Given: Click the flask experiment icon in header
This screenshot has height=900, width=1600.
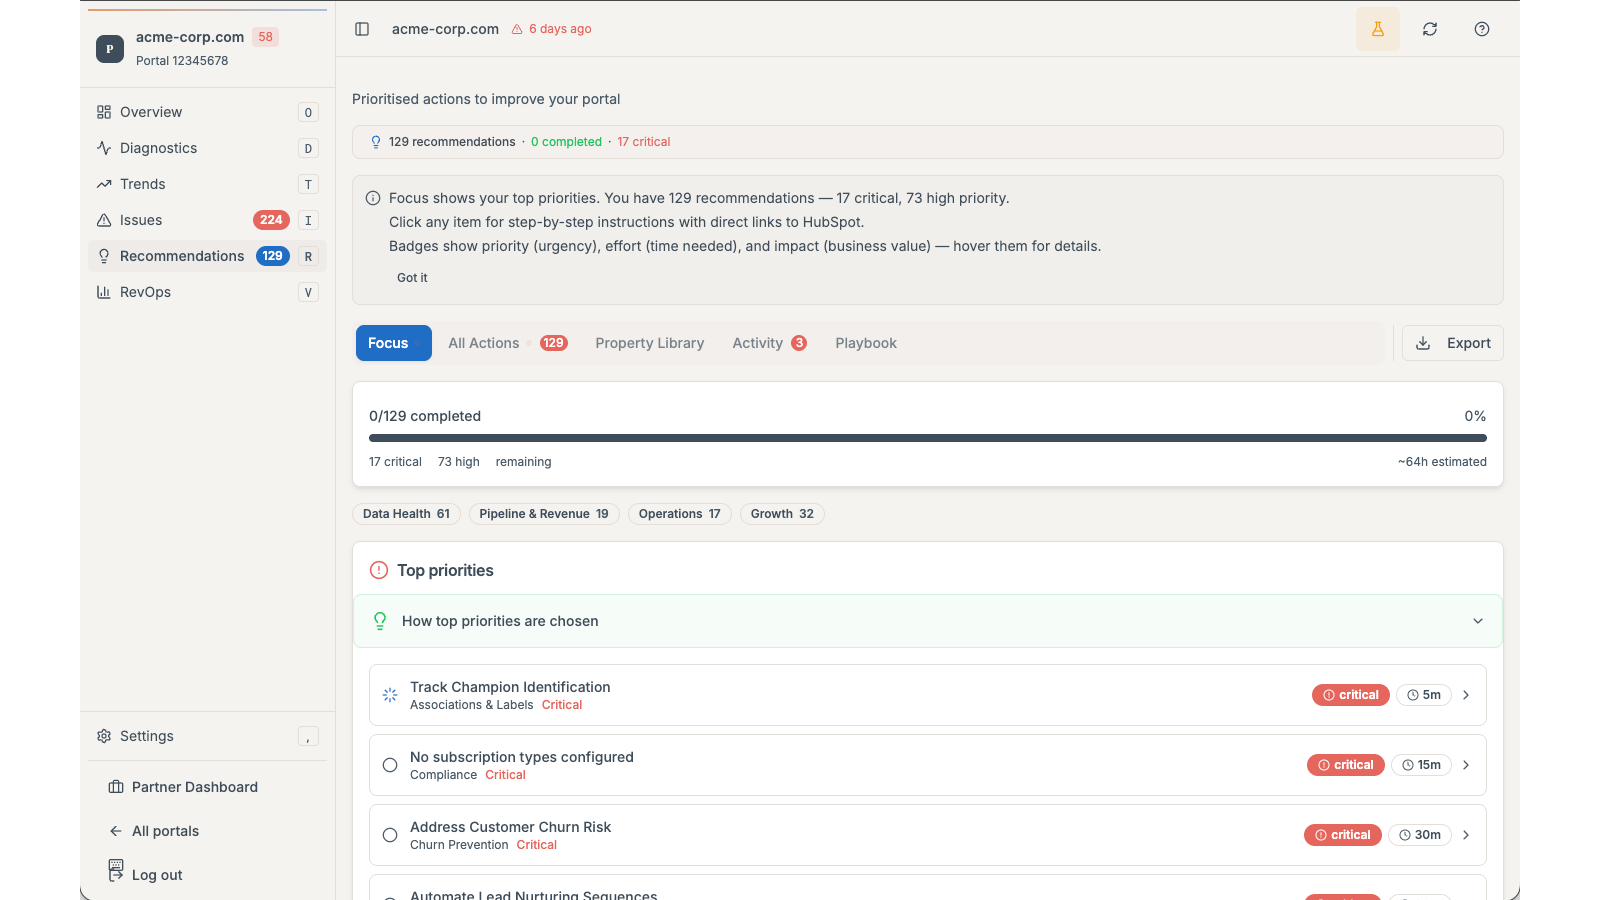Looking at the screenshot, I should click(1378, 29).
